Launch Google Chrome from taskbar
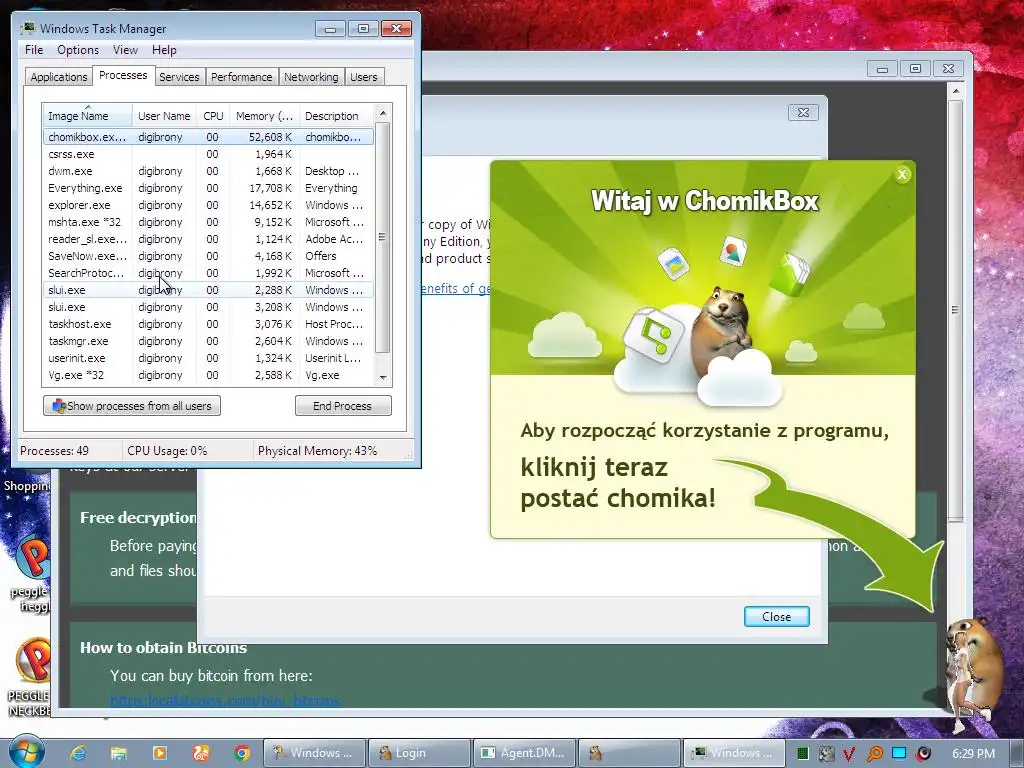 [x=242, y=753]
